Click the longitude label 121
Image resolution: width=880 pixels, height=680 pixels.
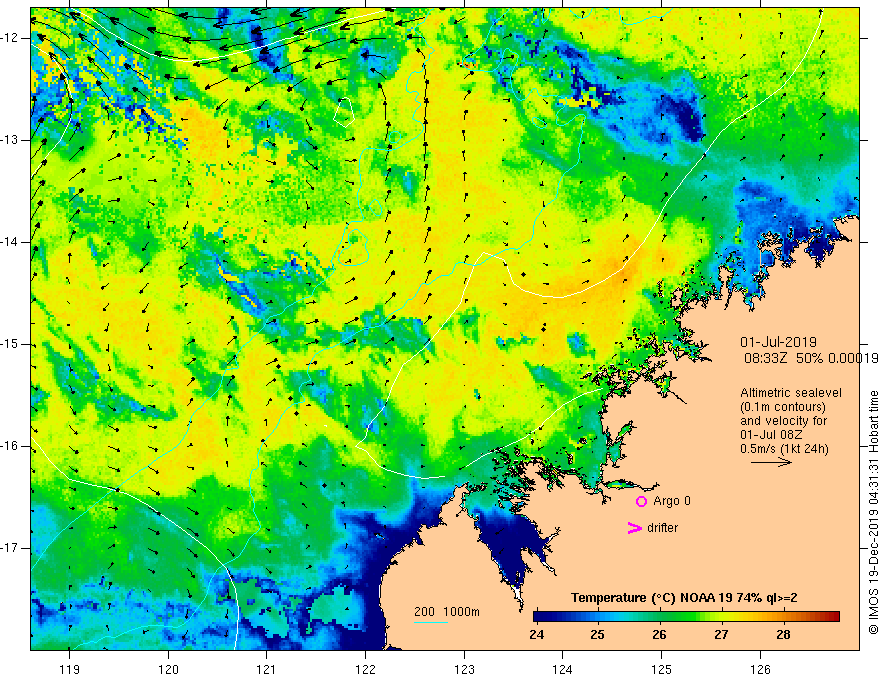pos(267,669)
